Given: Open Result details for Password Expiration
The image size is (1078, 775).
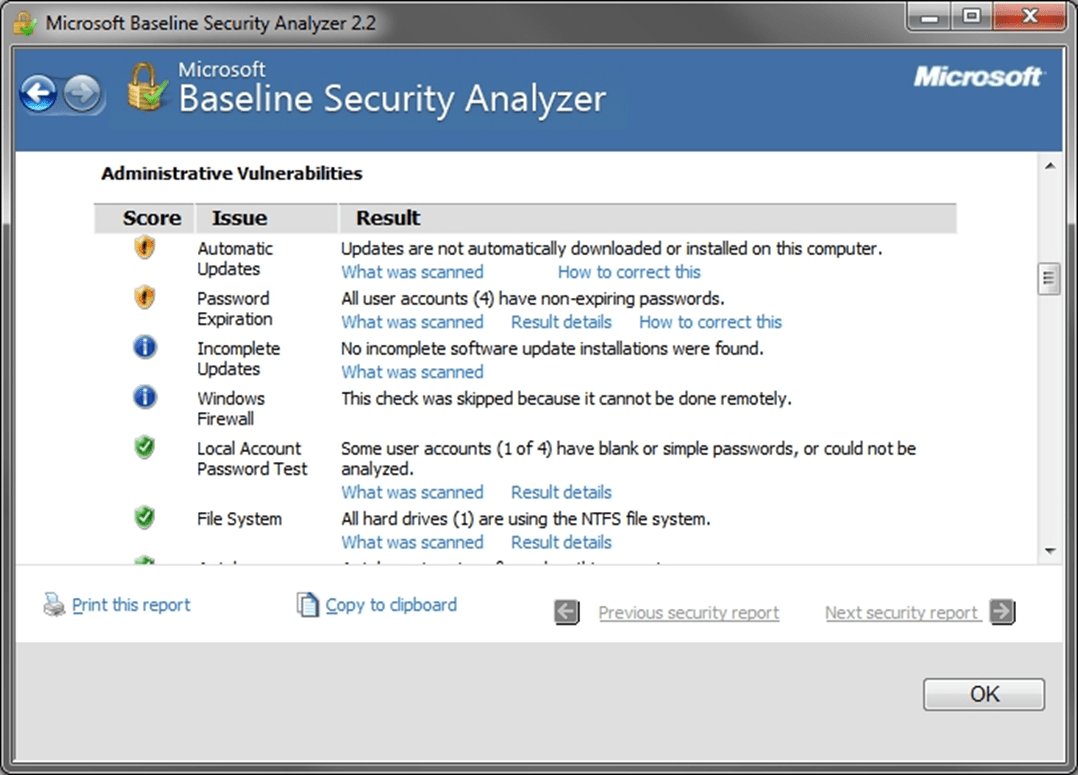Looking at the screenshot, I should [561, 323].
